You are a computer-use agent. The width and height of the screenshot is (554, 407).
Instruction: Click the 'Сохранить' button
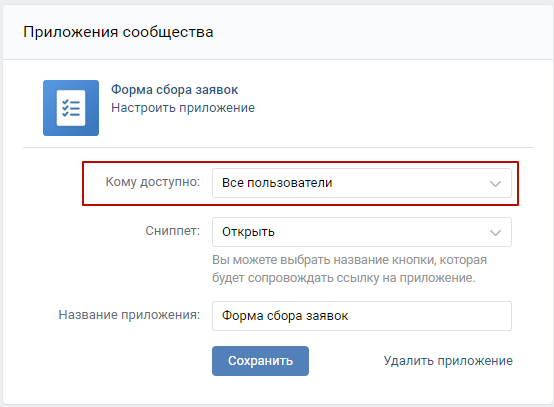pyautogui.click(x=260, y=361)
